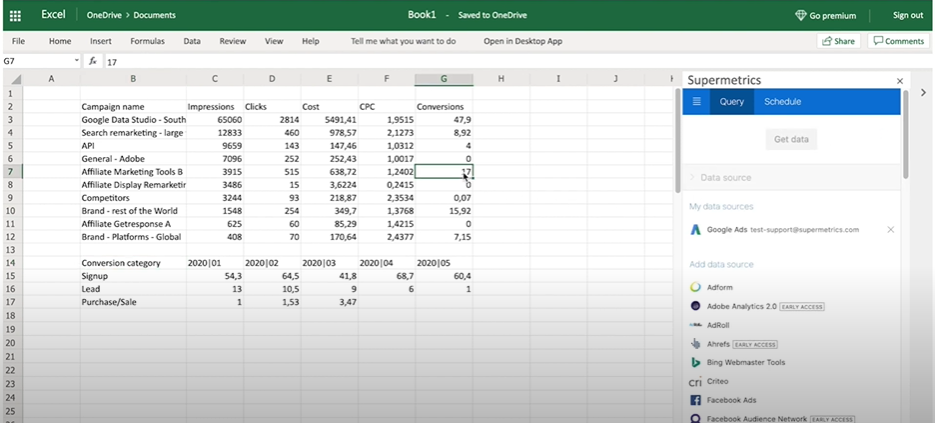Switch to the Query tab
The width and height of the screenshot is (935, 423).
732,101
